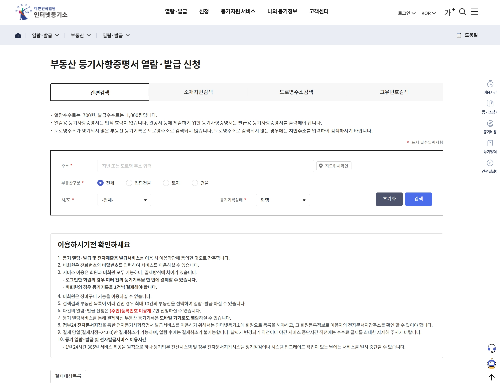Click the 인터넷등기소 logo in the header

click(x=41, y=12)
